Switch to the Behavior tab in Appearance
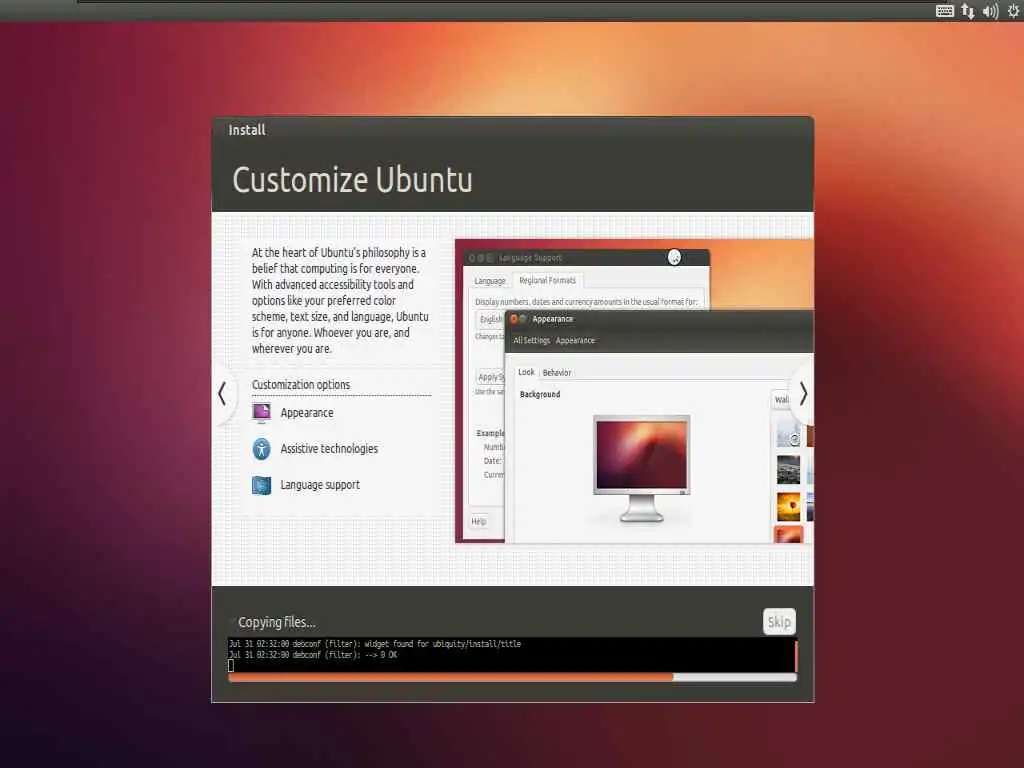Viewport: 1024px width, 768px height. [x=556, y=372]
